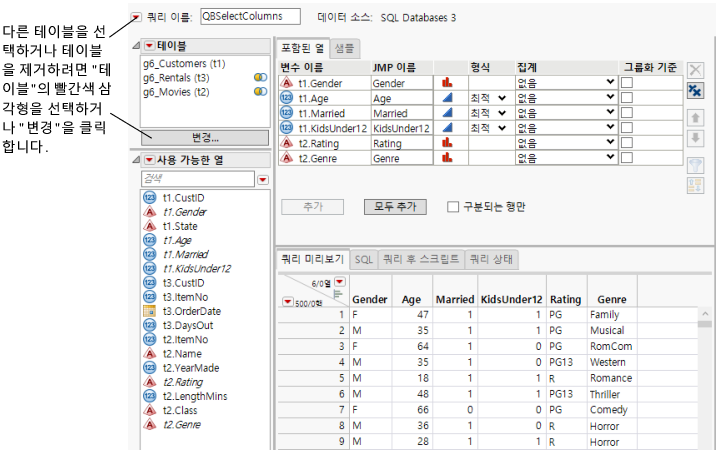
Task: Click the sort order icon below funnel
Action: [696, 185]
